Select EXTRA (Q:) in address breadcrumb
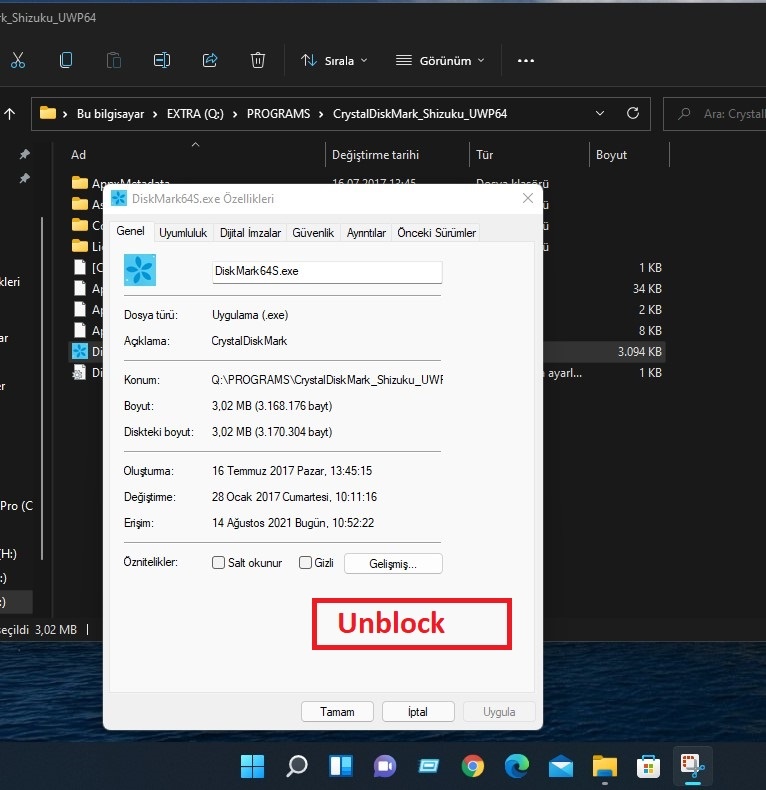 (195, 114)
